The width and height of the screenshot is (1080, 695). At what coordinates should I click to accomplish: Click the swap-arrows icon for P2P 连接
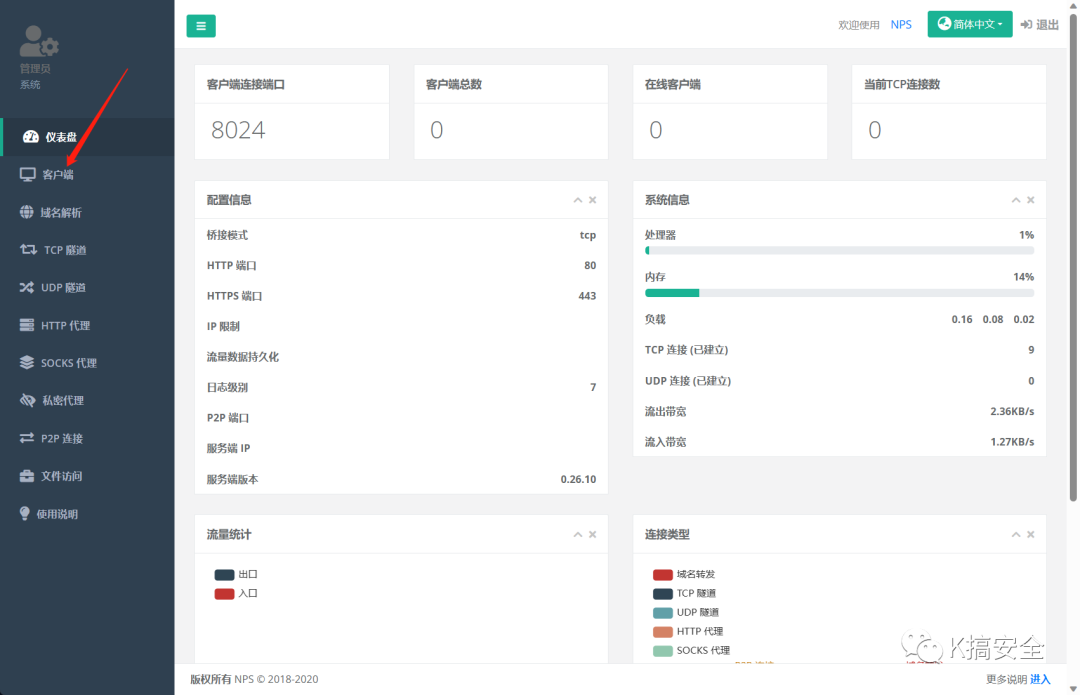tap(25, 438)
